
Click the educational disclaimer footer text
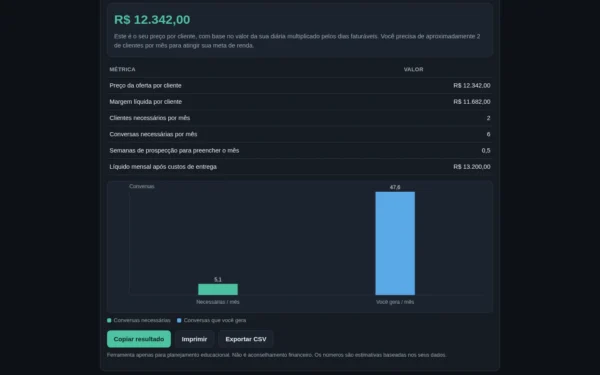pos(277,355)
